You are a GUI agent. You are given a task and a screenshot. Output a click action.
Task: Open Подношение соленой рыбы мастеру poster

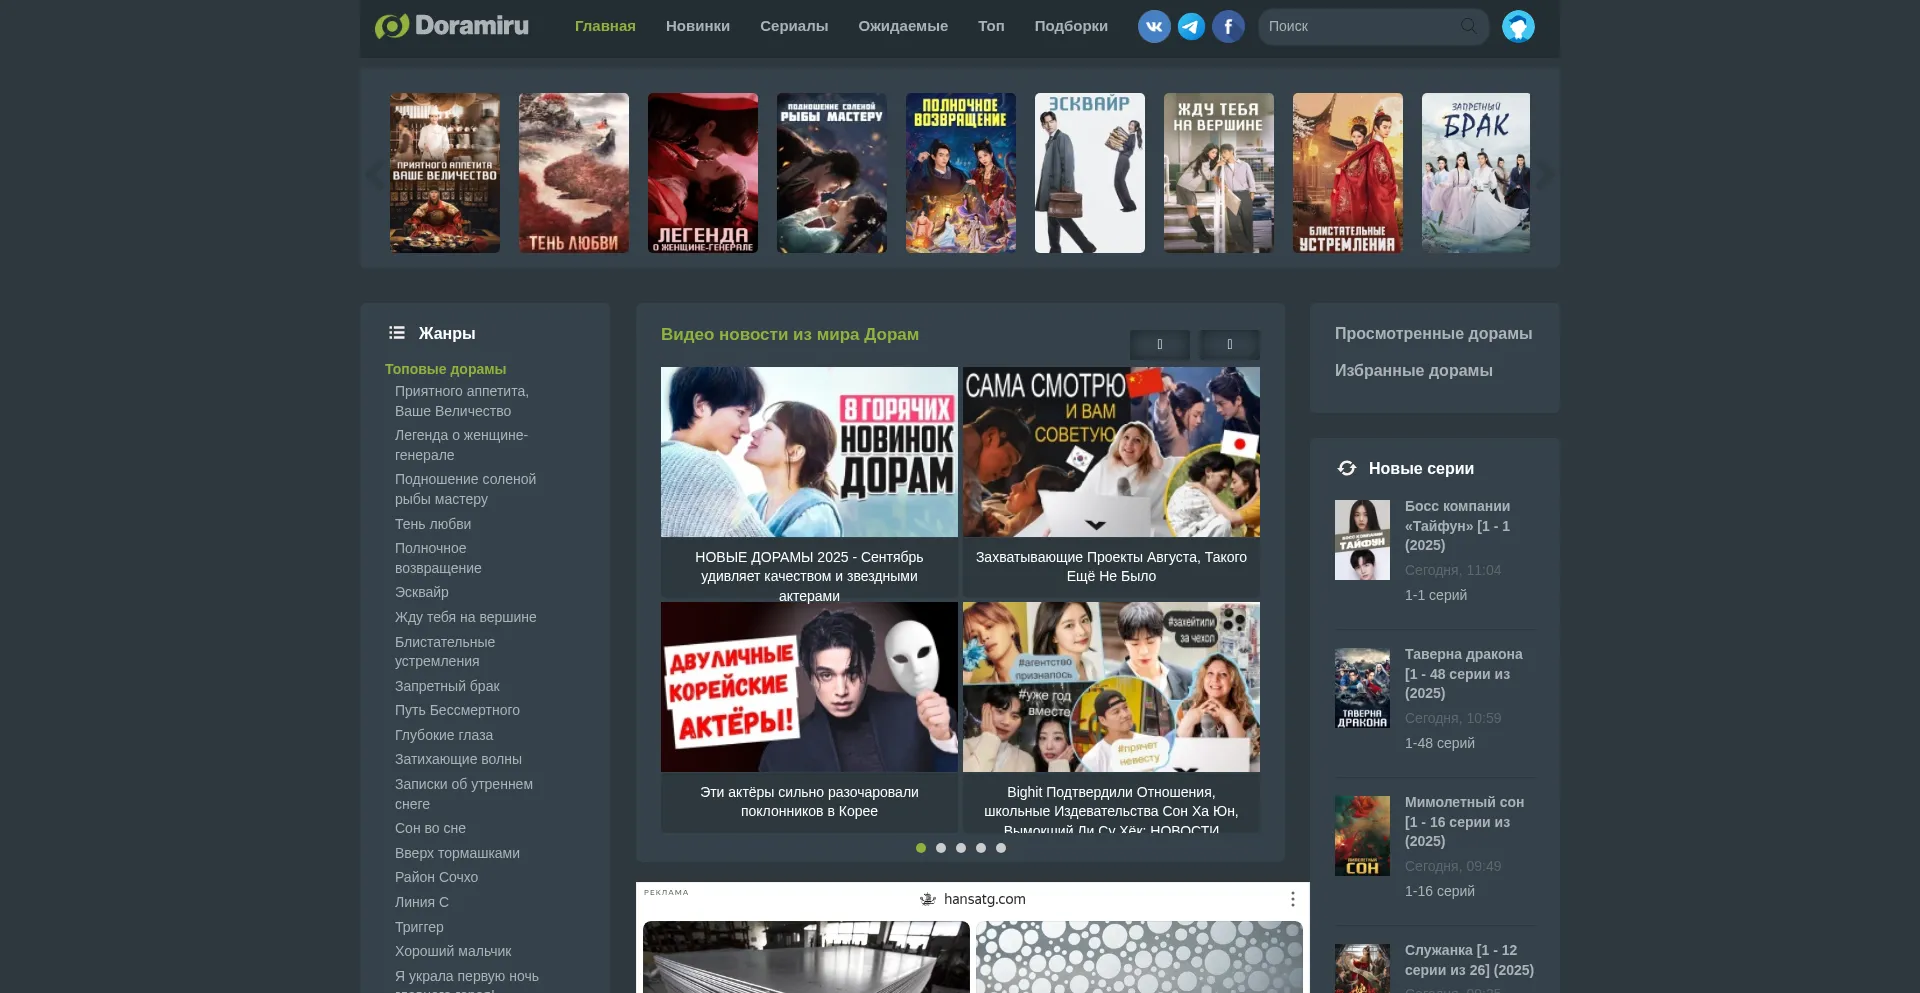[x=832, y=173]
